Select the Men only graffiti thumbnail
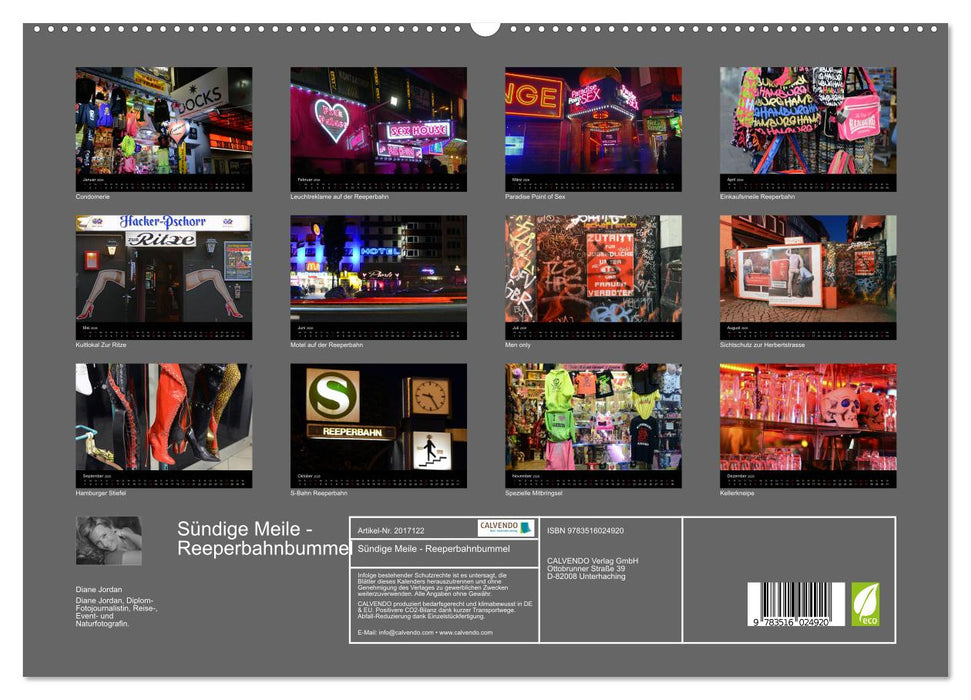Image resolution: width=971 pixels, height=700 pixels. [x=593, y=270]
